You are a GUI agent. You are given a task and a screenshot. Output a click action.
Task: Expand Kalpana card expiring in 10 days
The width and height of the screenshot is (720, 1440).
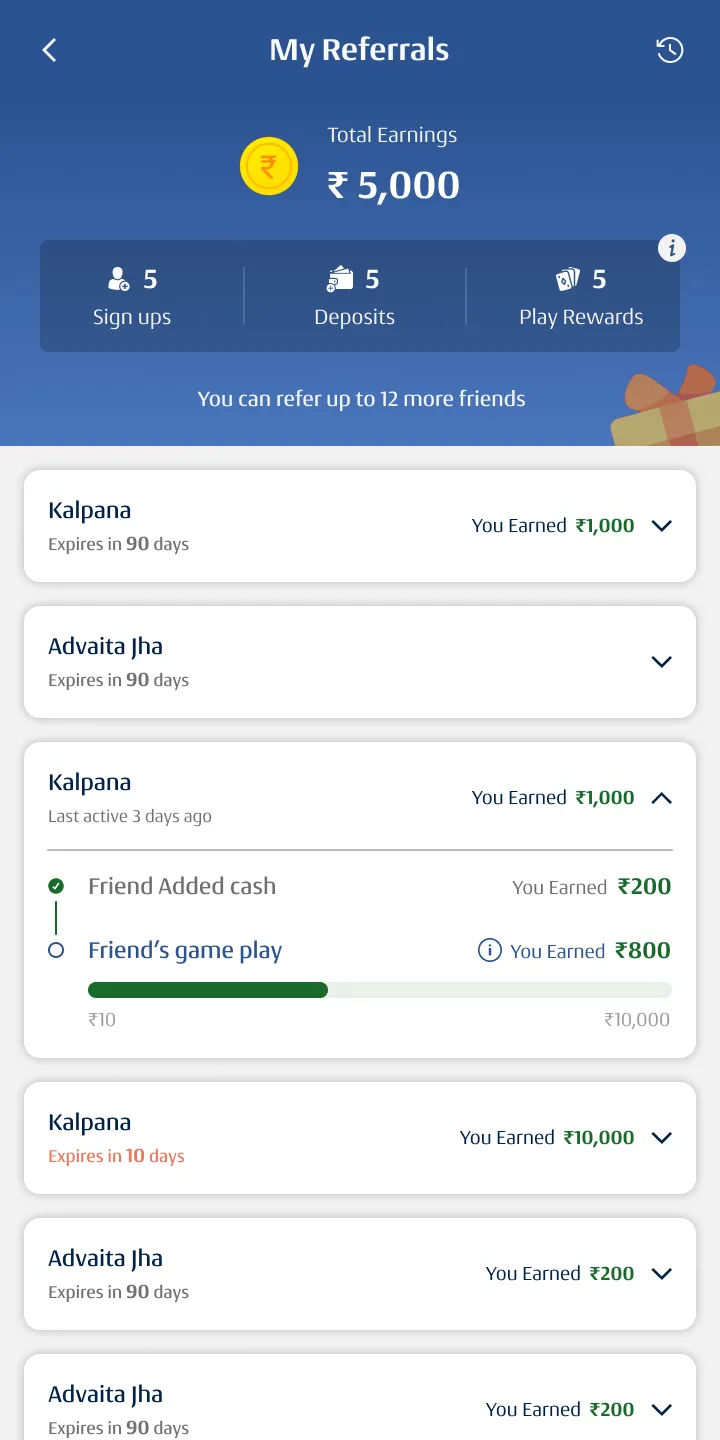661,1138
